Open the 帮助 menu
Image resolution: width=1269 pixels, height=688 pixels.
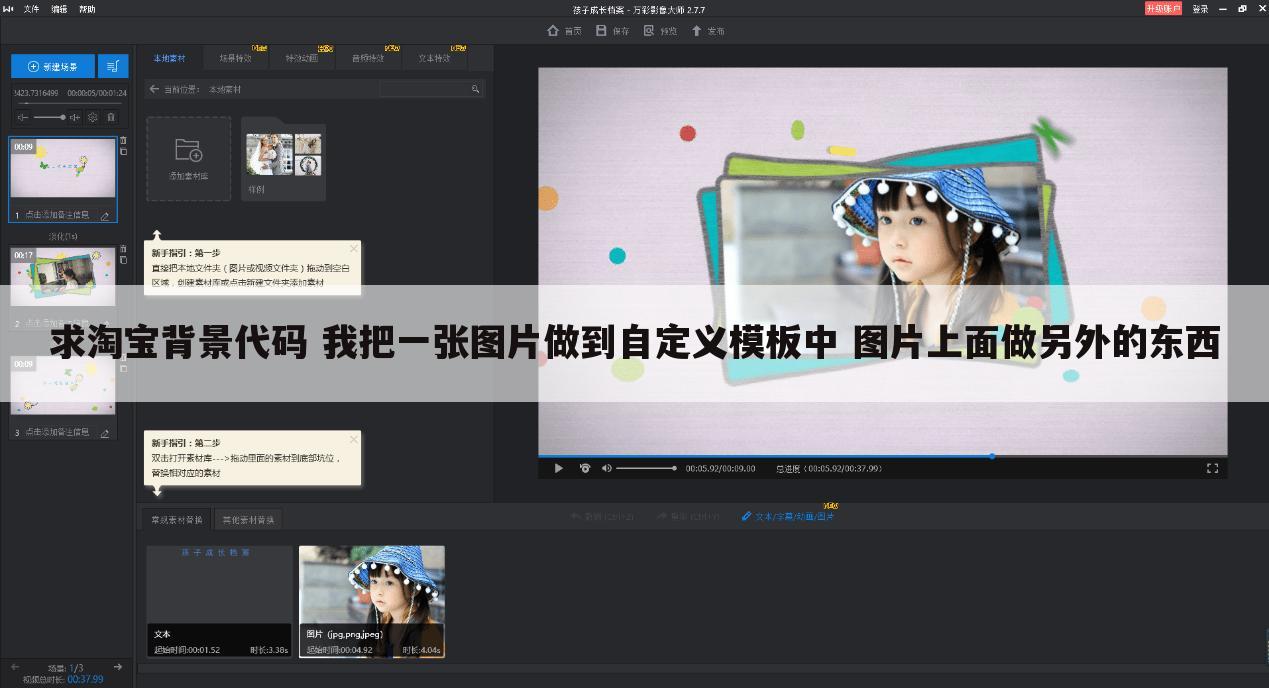87,9
